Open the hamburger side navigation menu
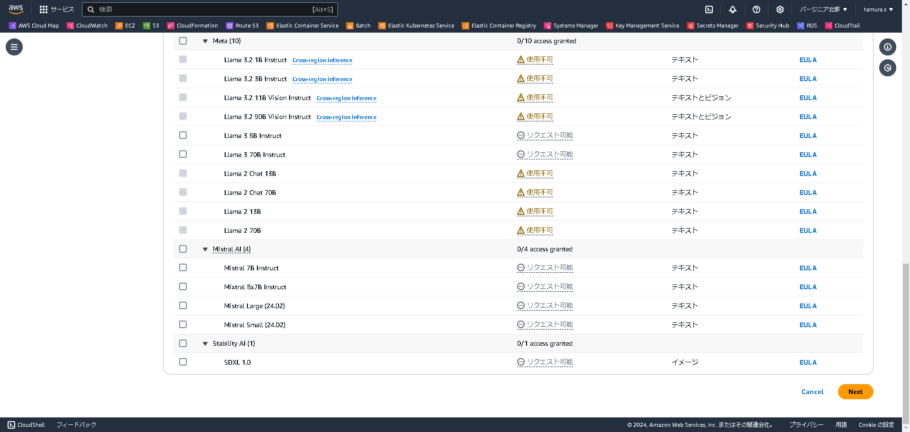The width and height of the screenshot is (910, 432). click(15, 47)
